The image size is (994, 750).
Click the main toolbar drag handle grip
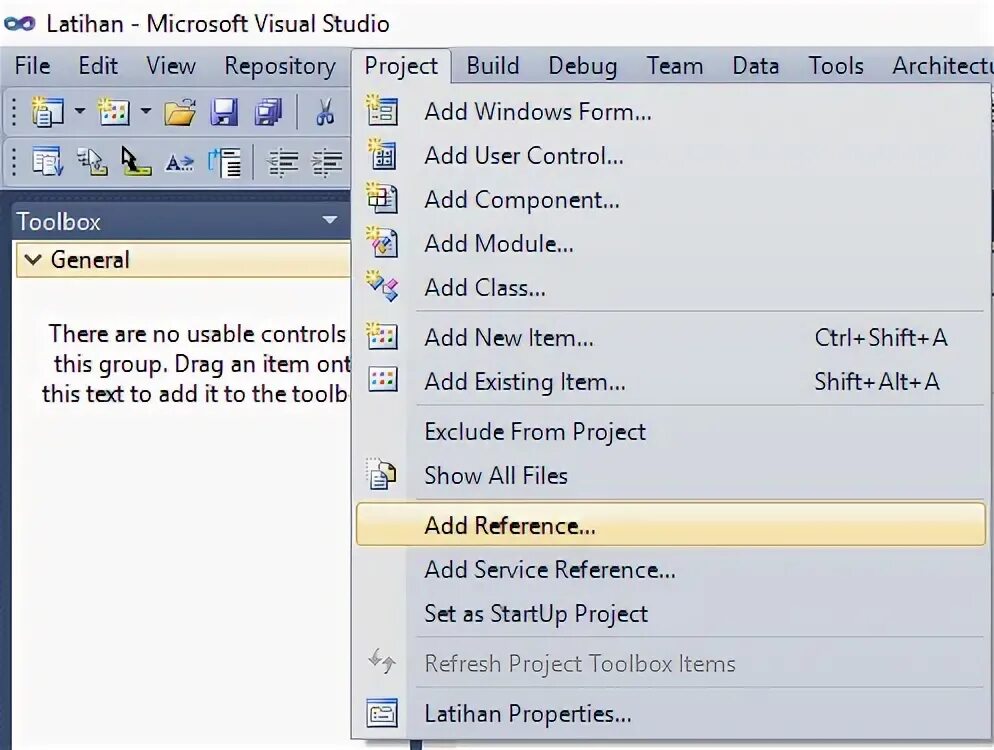click(14, 112)
